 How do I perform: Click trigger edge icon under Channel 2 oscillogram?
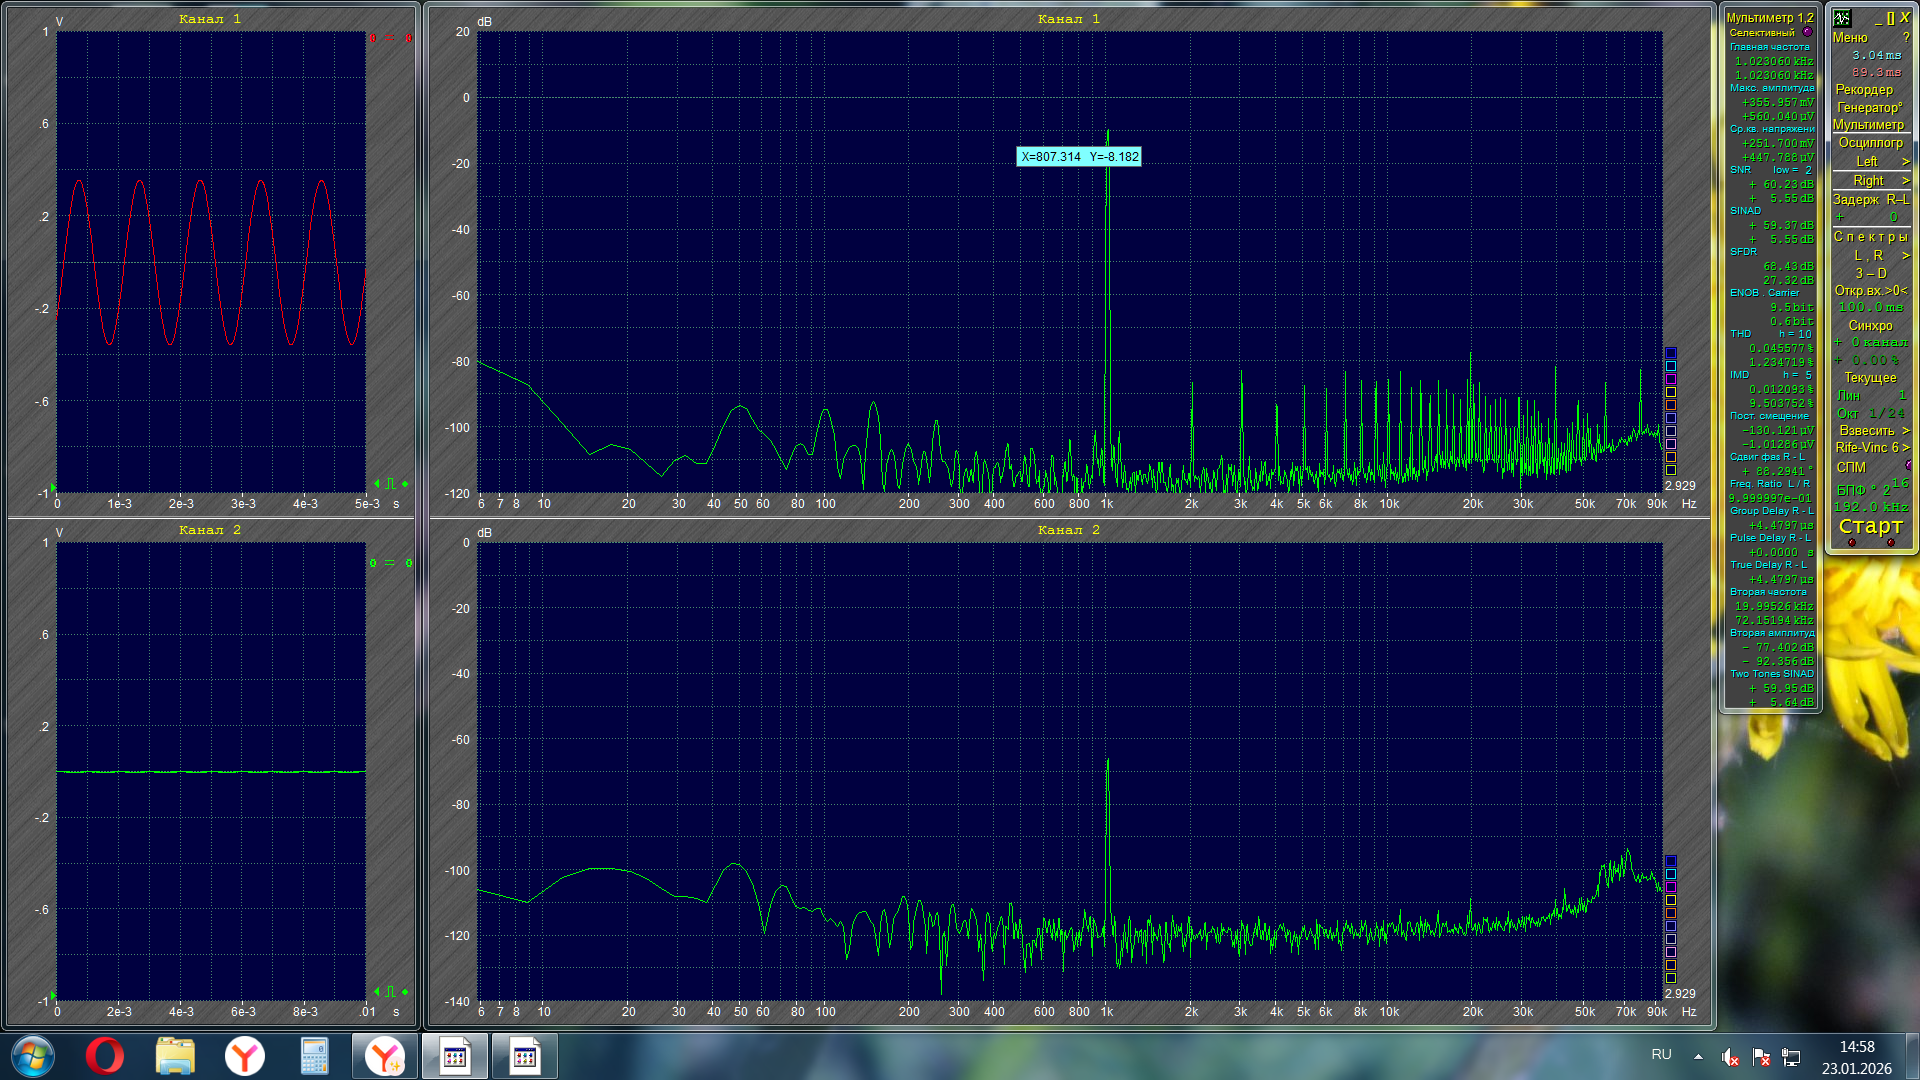[391, 992]
